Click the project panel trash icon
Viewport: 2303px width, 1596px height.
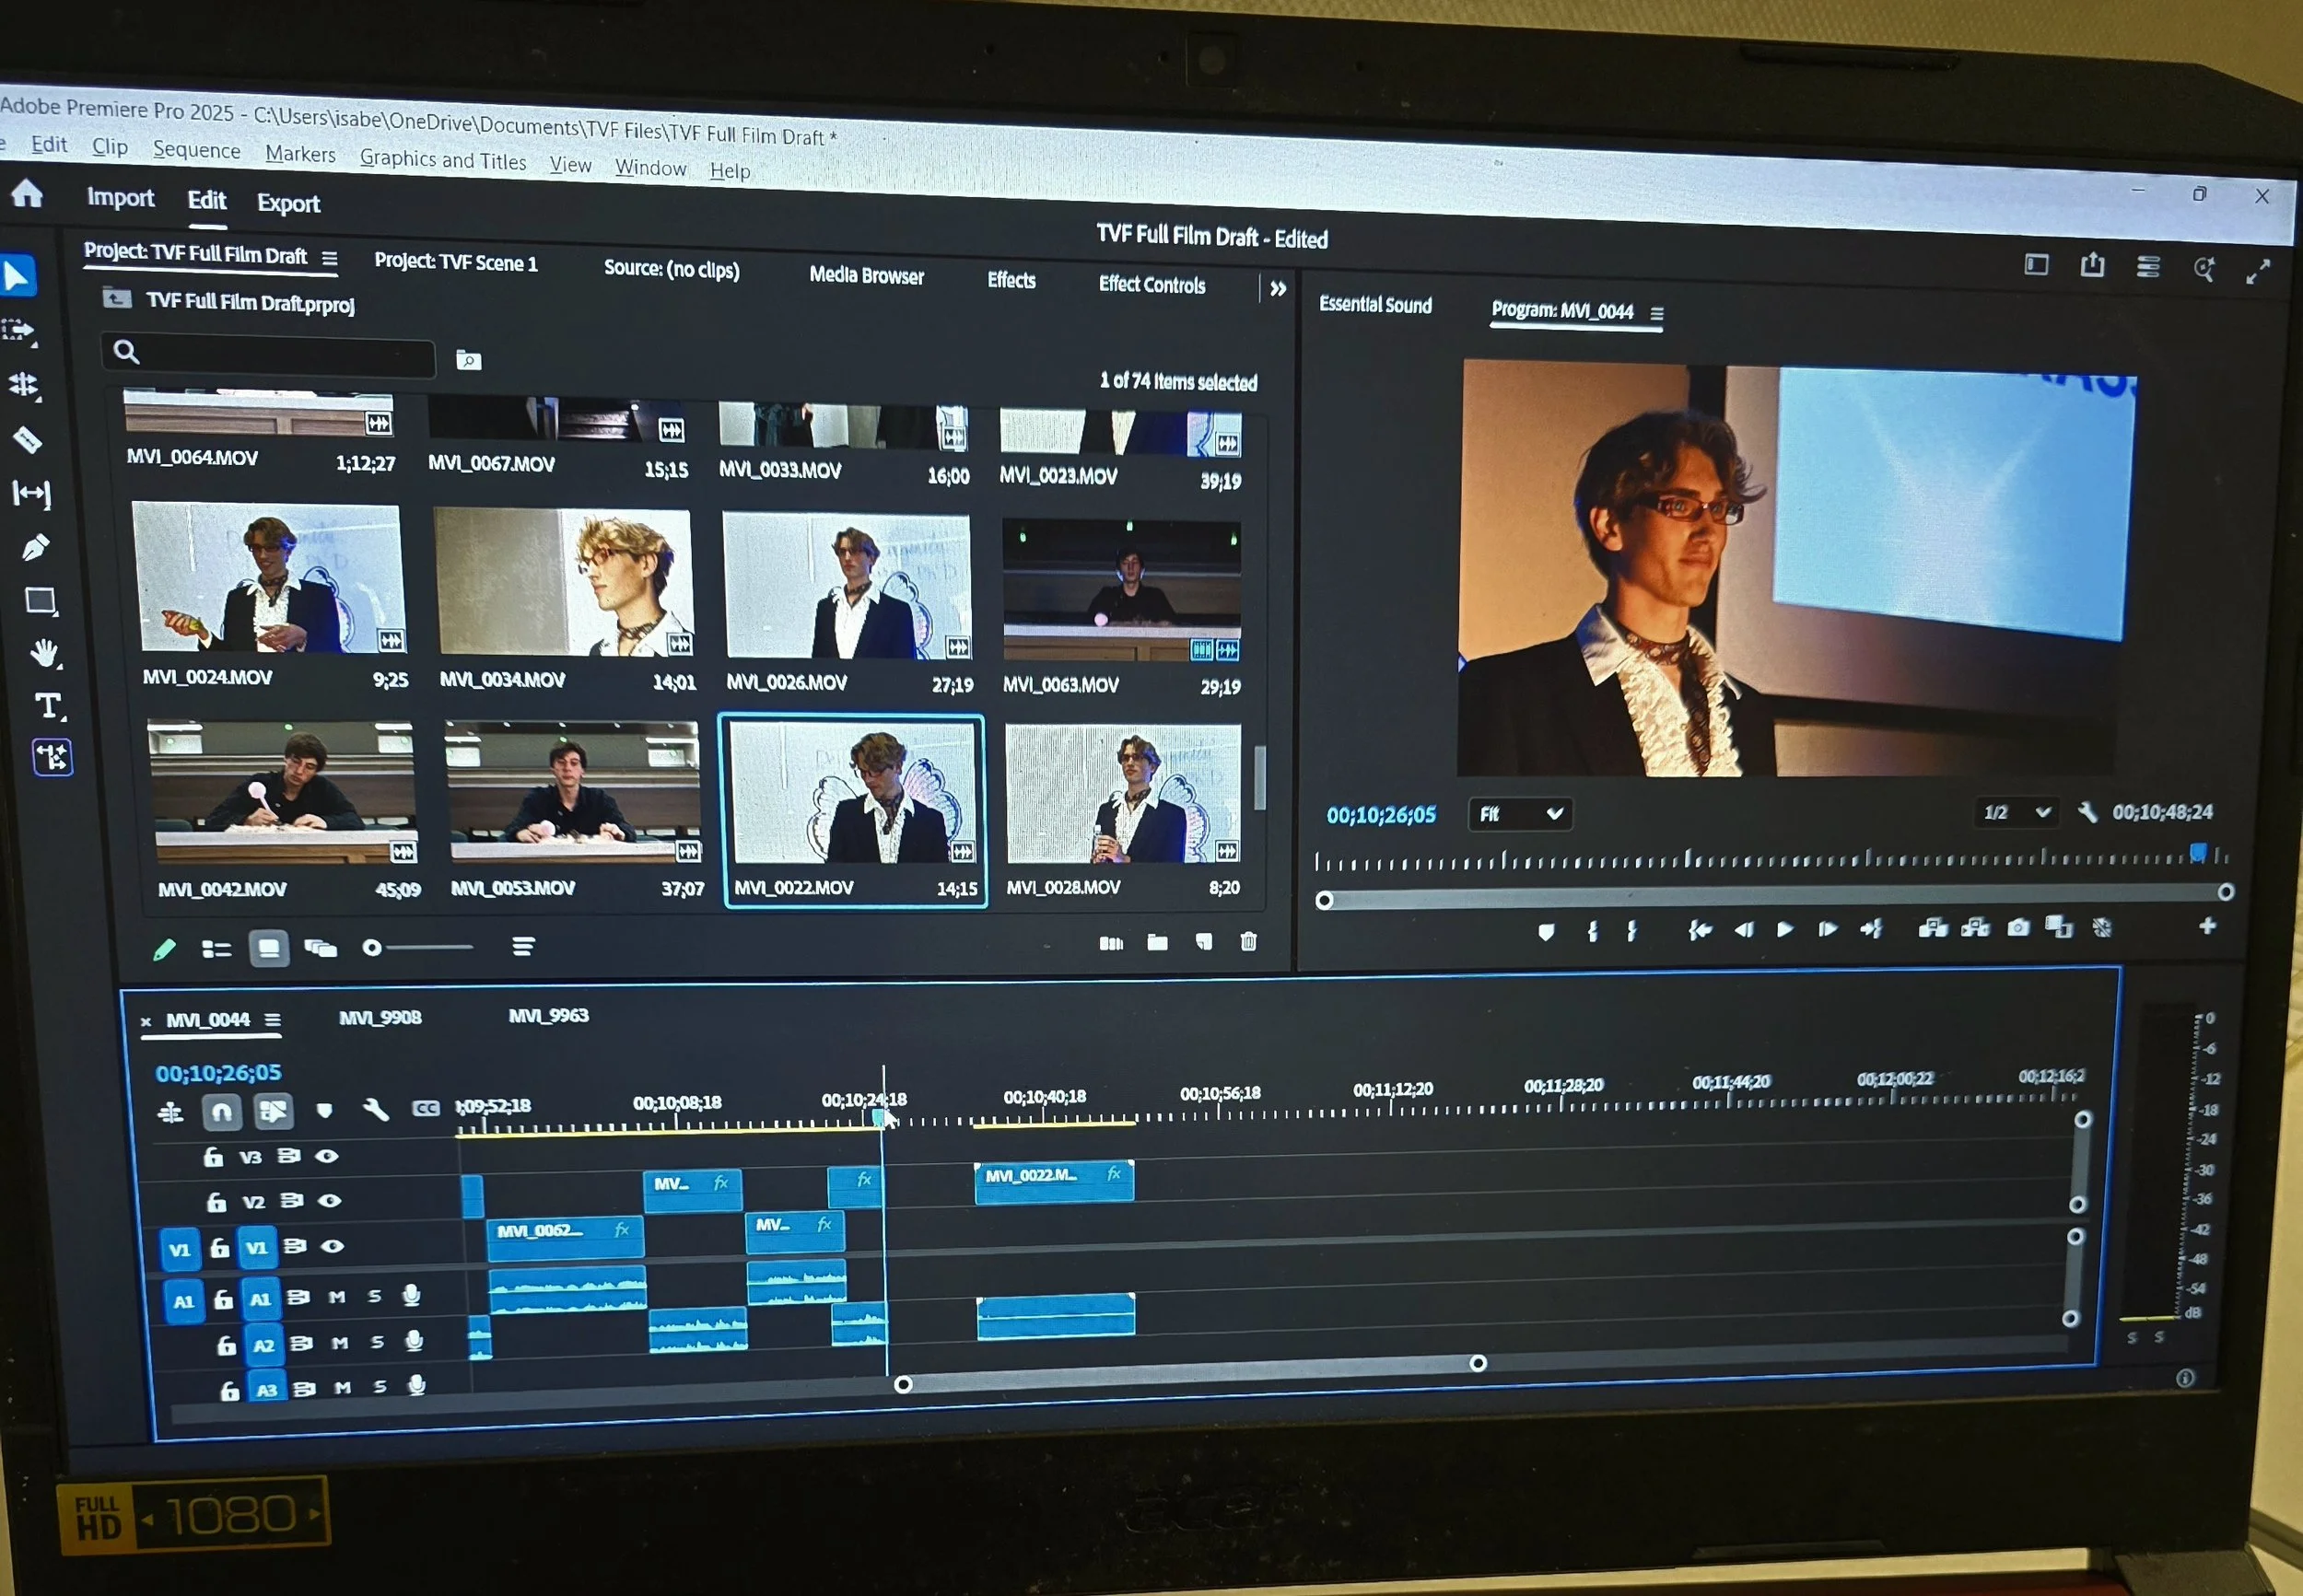tap(1248, 941)
